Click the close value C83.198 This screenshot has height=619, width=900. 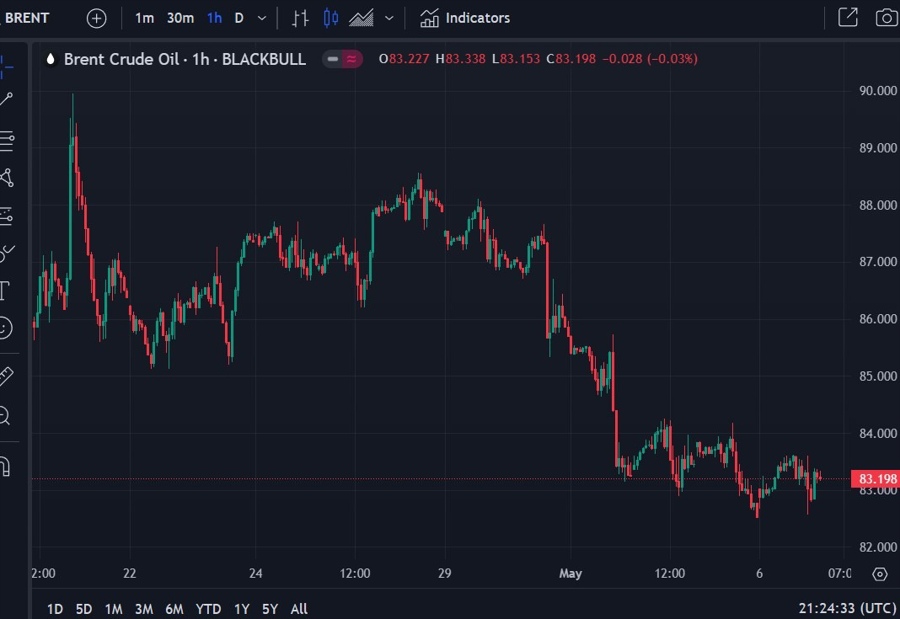(x=571, y=59)
